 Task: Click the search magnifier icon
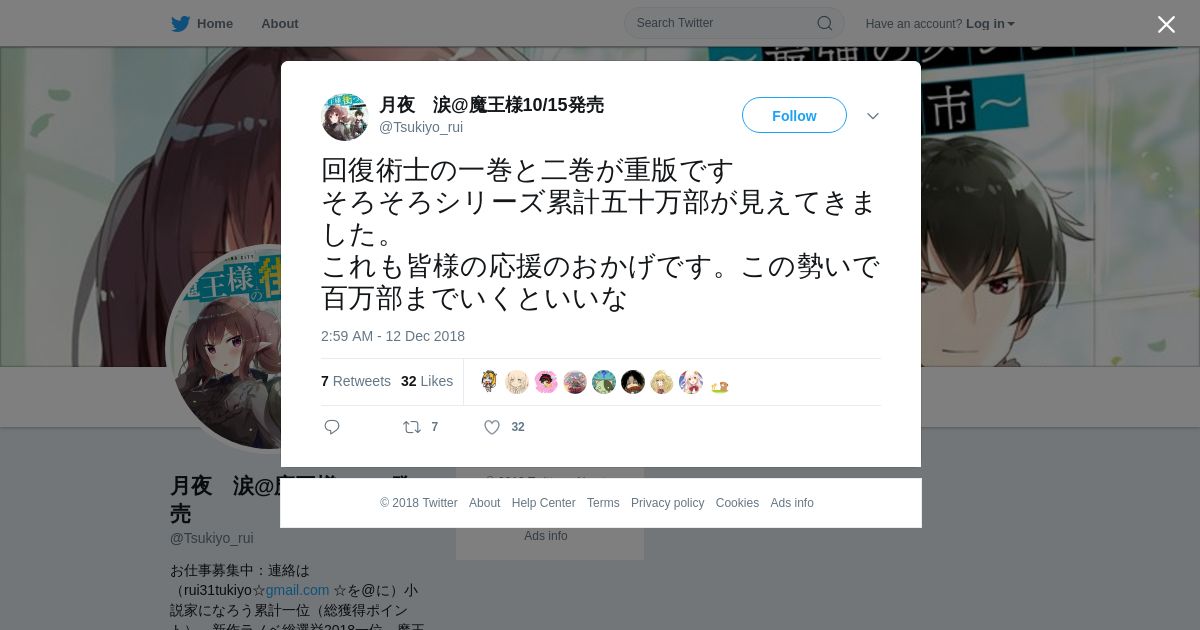pyautogui.click(x=825, y=23)
